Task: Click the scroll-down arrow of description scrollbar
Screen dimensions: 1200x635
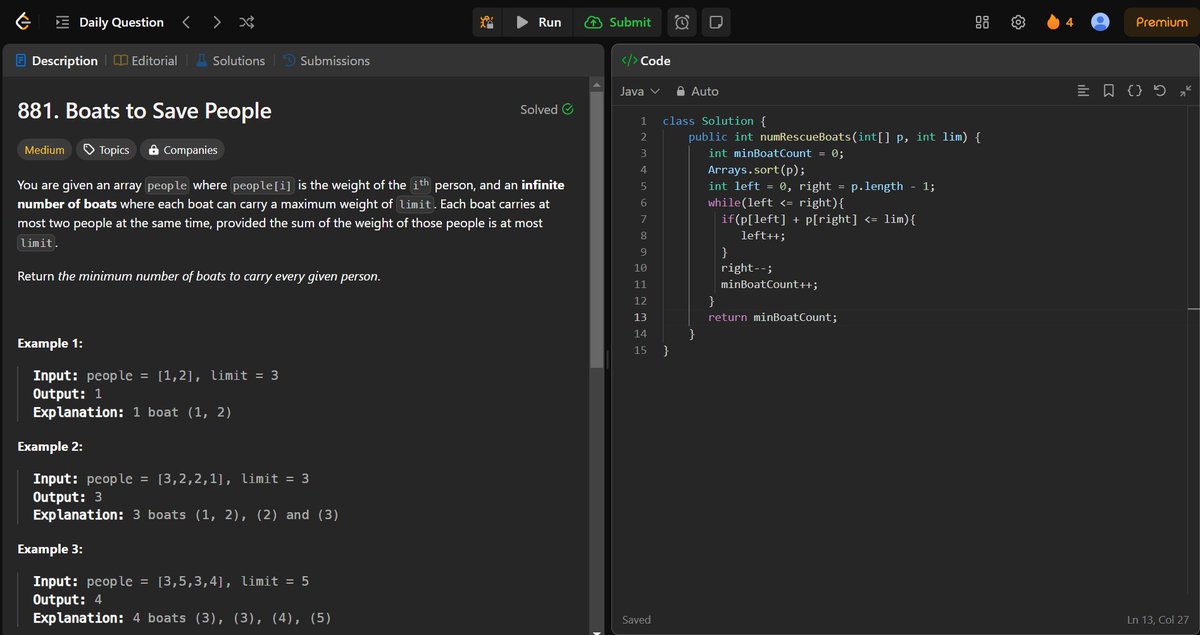Action: click(x=598, y=630)
